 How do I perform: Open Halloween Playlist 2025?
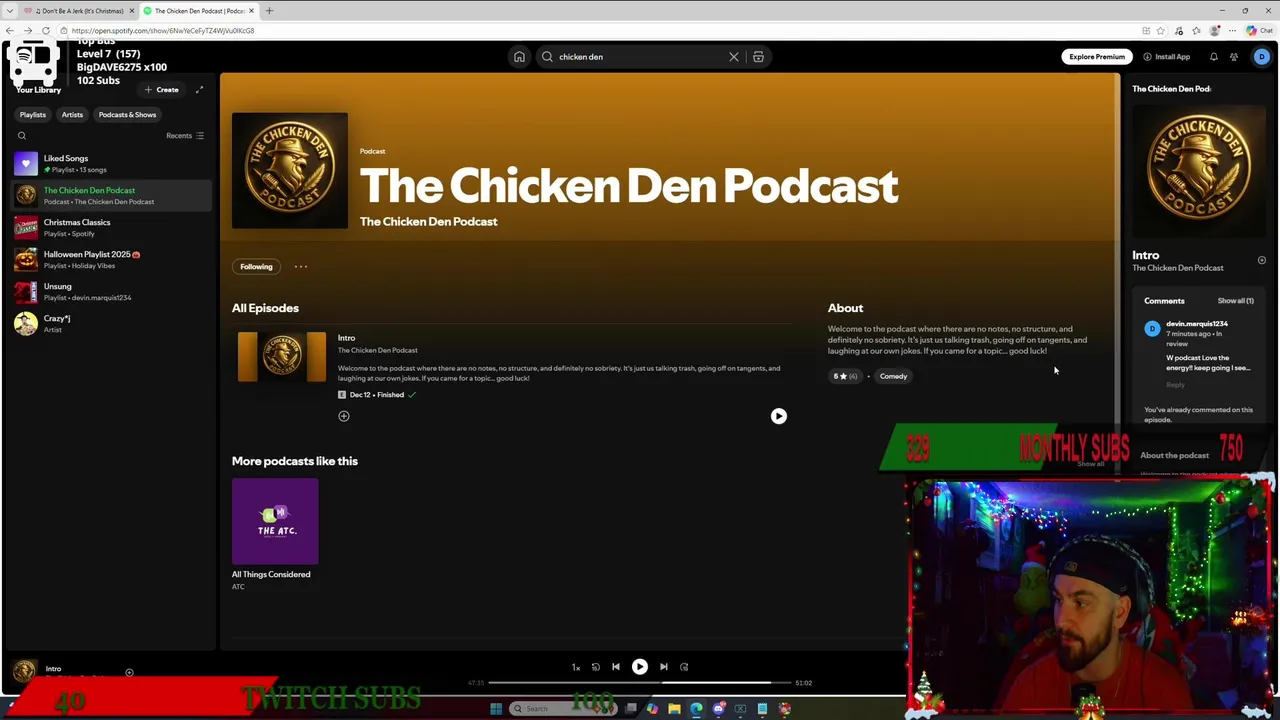pyautogui.click(x=112, y=260)
